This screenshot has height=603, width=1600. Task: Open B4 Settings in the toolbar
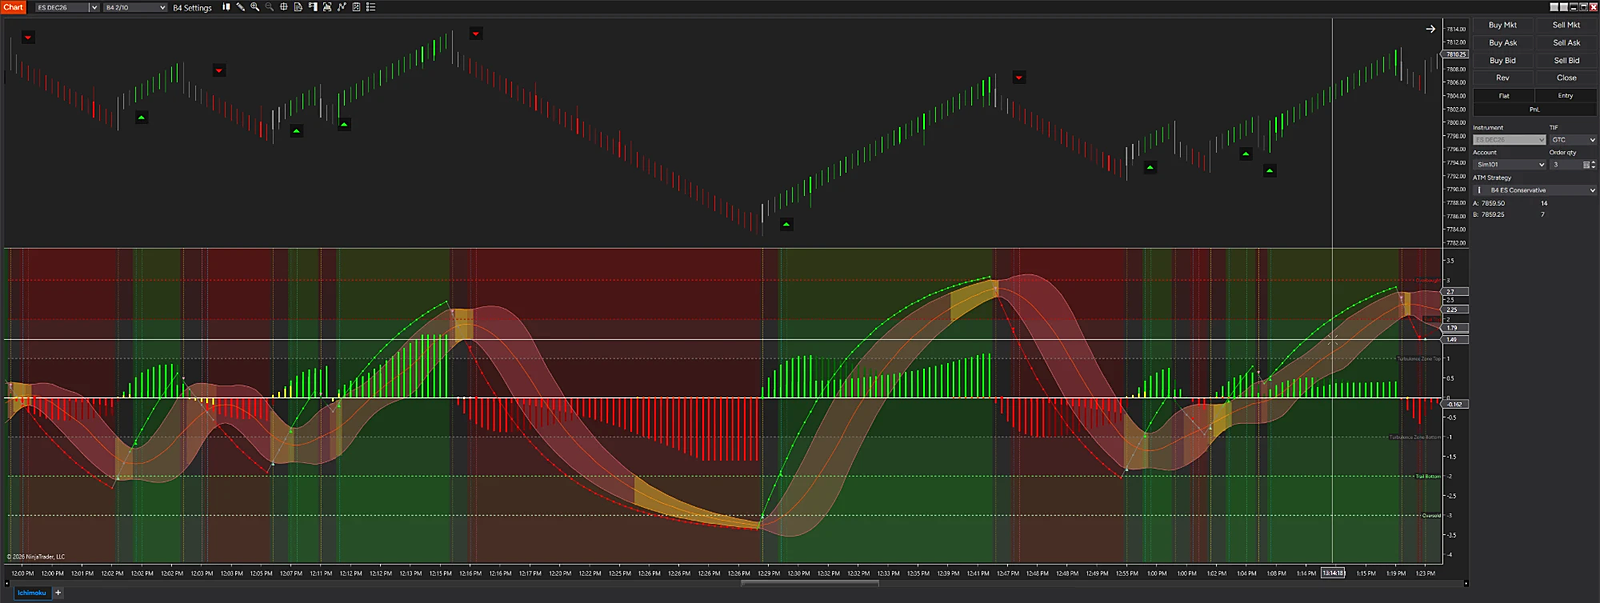192,7
